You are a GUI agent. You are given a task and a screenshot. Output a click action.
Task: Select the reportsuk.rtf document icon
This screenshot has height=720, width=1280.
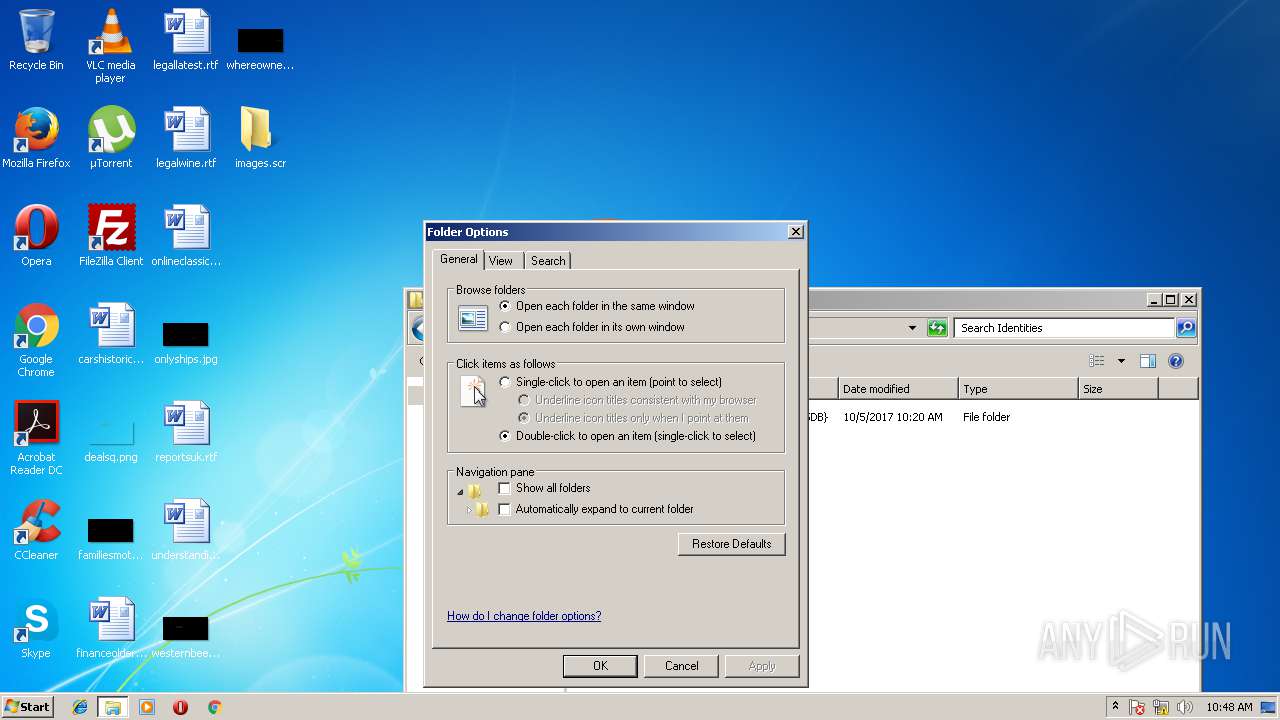tap(186, 432)
